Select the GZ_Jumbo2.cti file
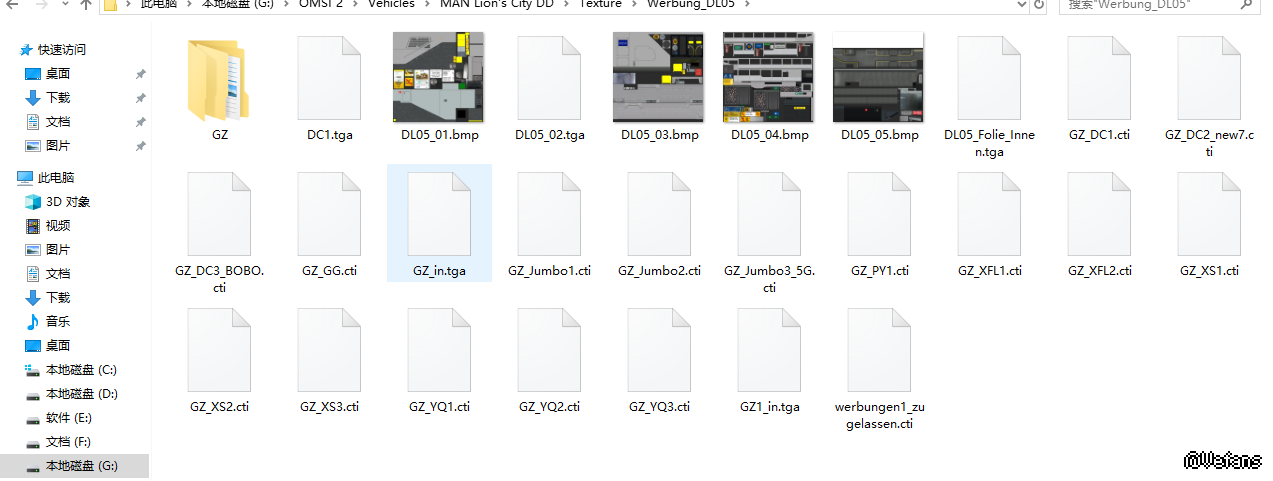 659,226
